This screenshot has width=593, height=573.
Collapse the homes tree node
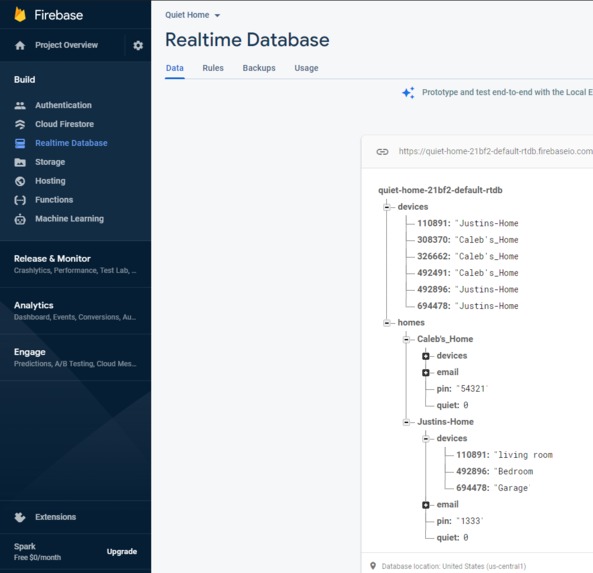pyautogui.click(x=387, y=323)
